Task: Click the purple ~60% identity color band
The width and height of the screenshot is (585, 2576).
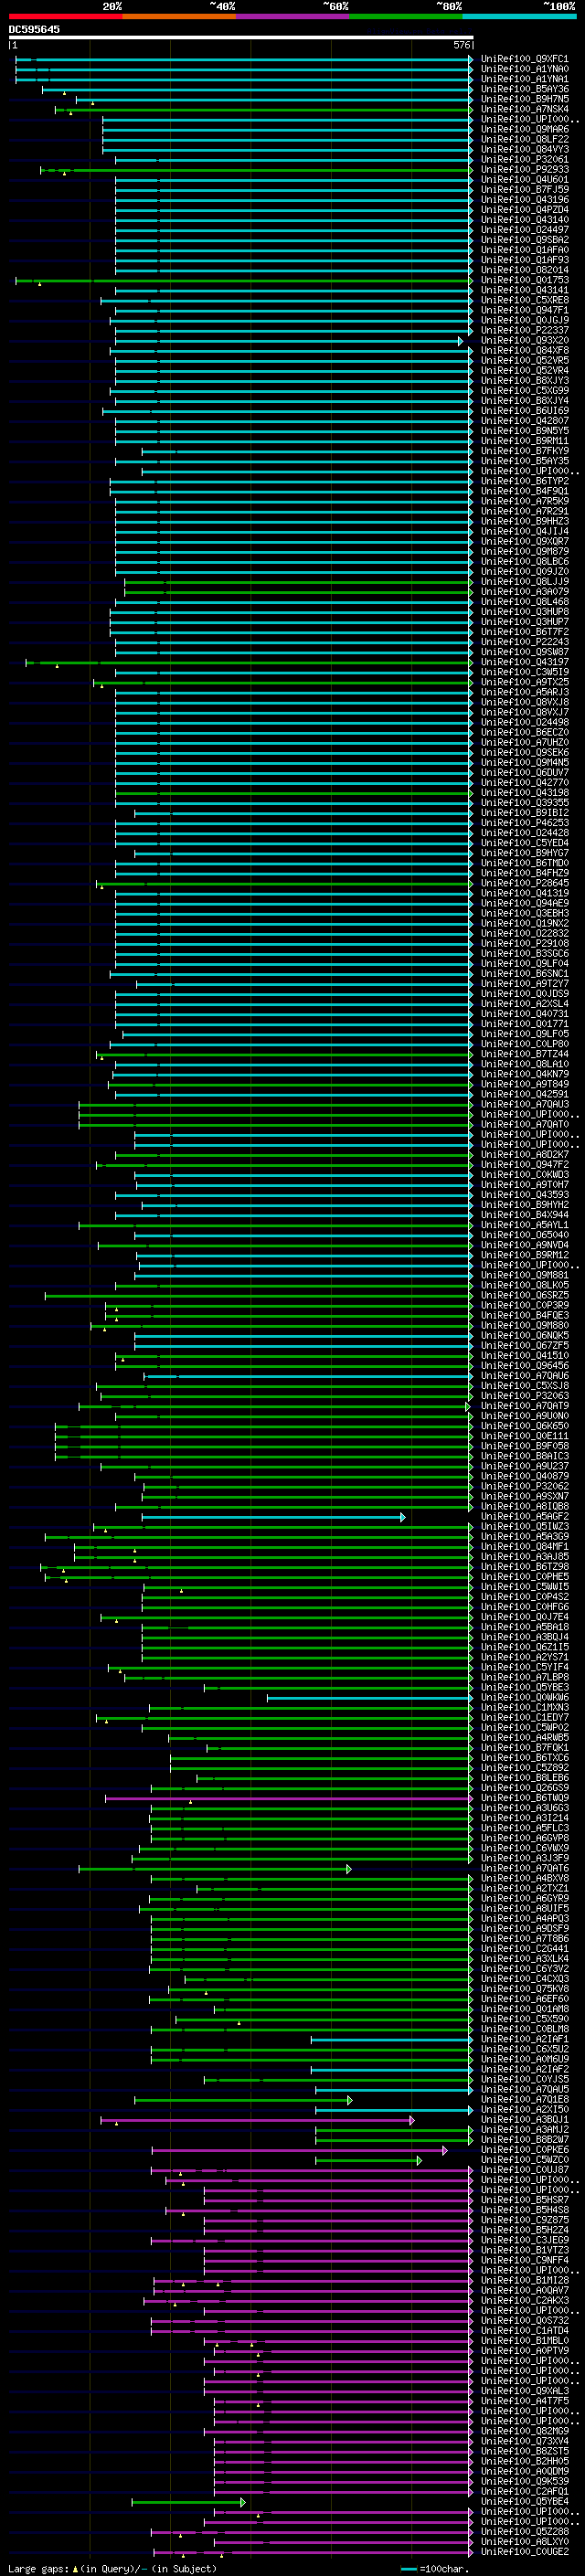Action: (292, 16)
